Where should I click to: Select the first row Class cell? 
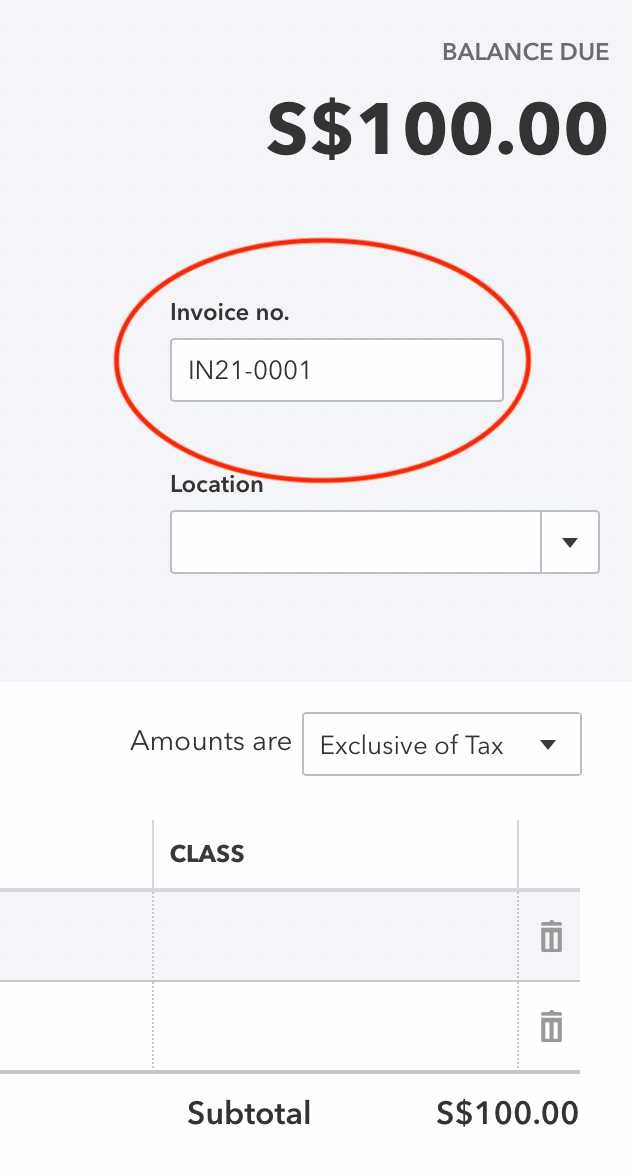coord(335,936)
